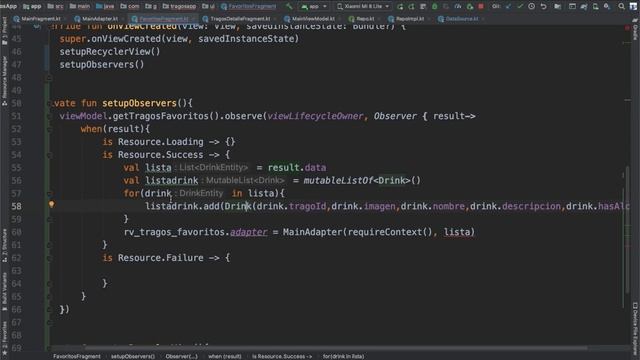Click 'for(drink in lista)' in the bottom breadcrumb
640x360 pixels.
point(343,356)
